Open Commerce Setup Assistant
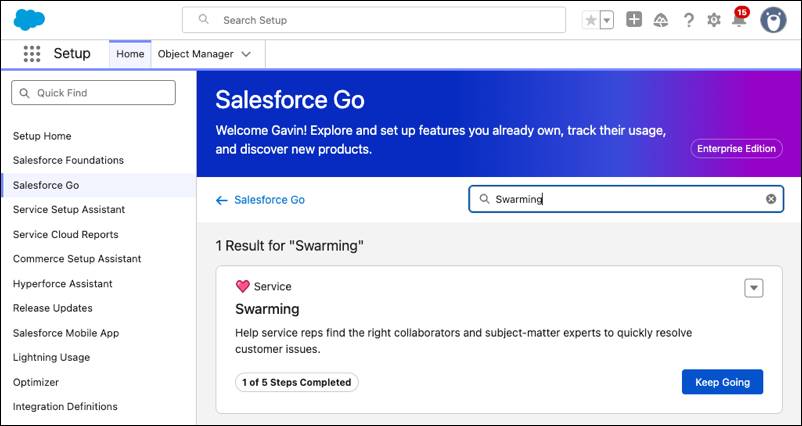This screenshot has width=802, height=426. (x=77, y=259)
